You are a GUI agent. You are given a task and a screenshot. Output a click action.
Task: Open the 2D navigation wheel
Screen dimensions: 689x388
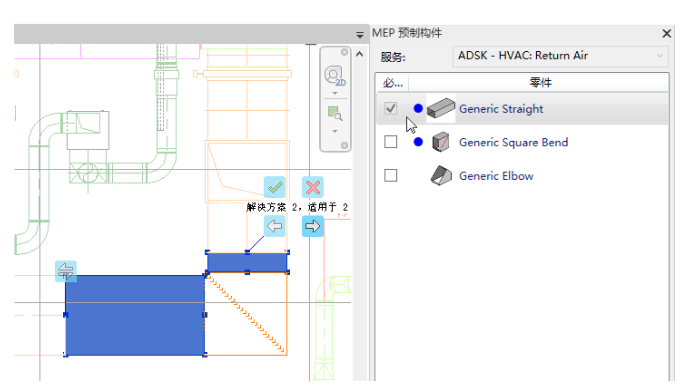coord(334,76)
